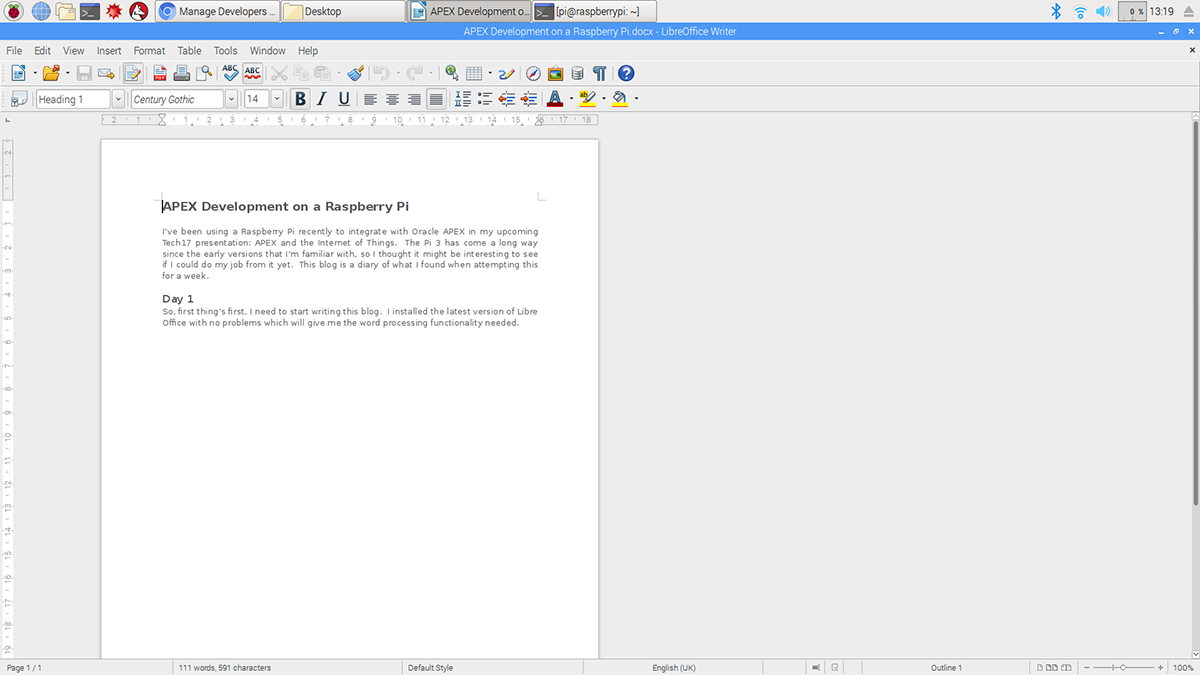Open the Print Preview magnifier icon
The height and width of the screenshot is (675, 1200).
click(x=204, y=73)
